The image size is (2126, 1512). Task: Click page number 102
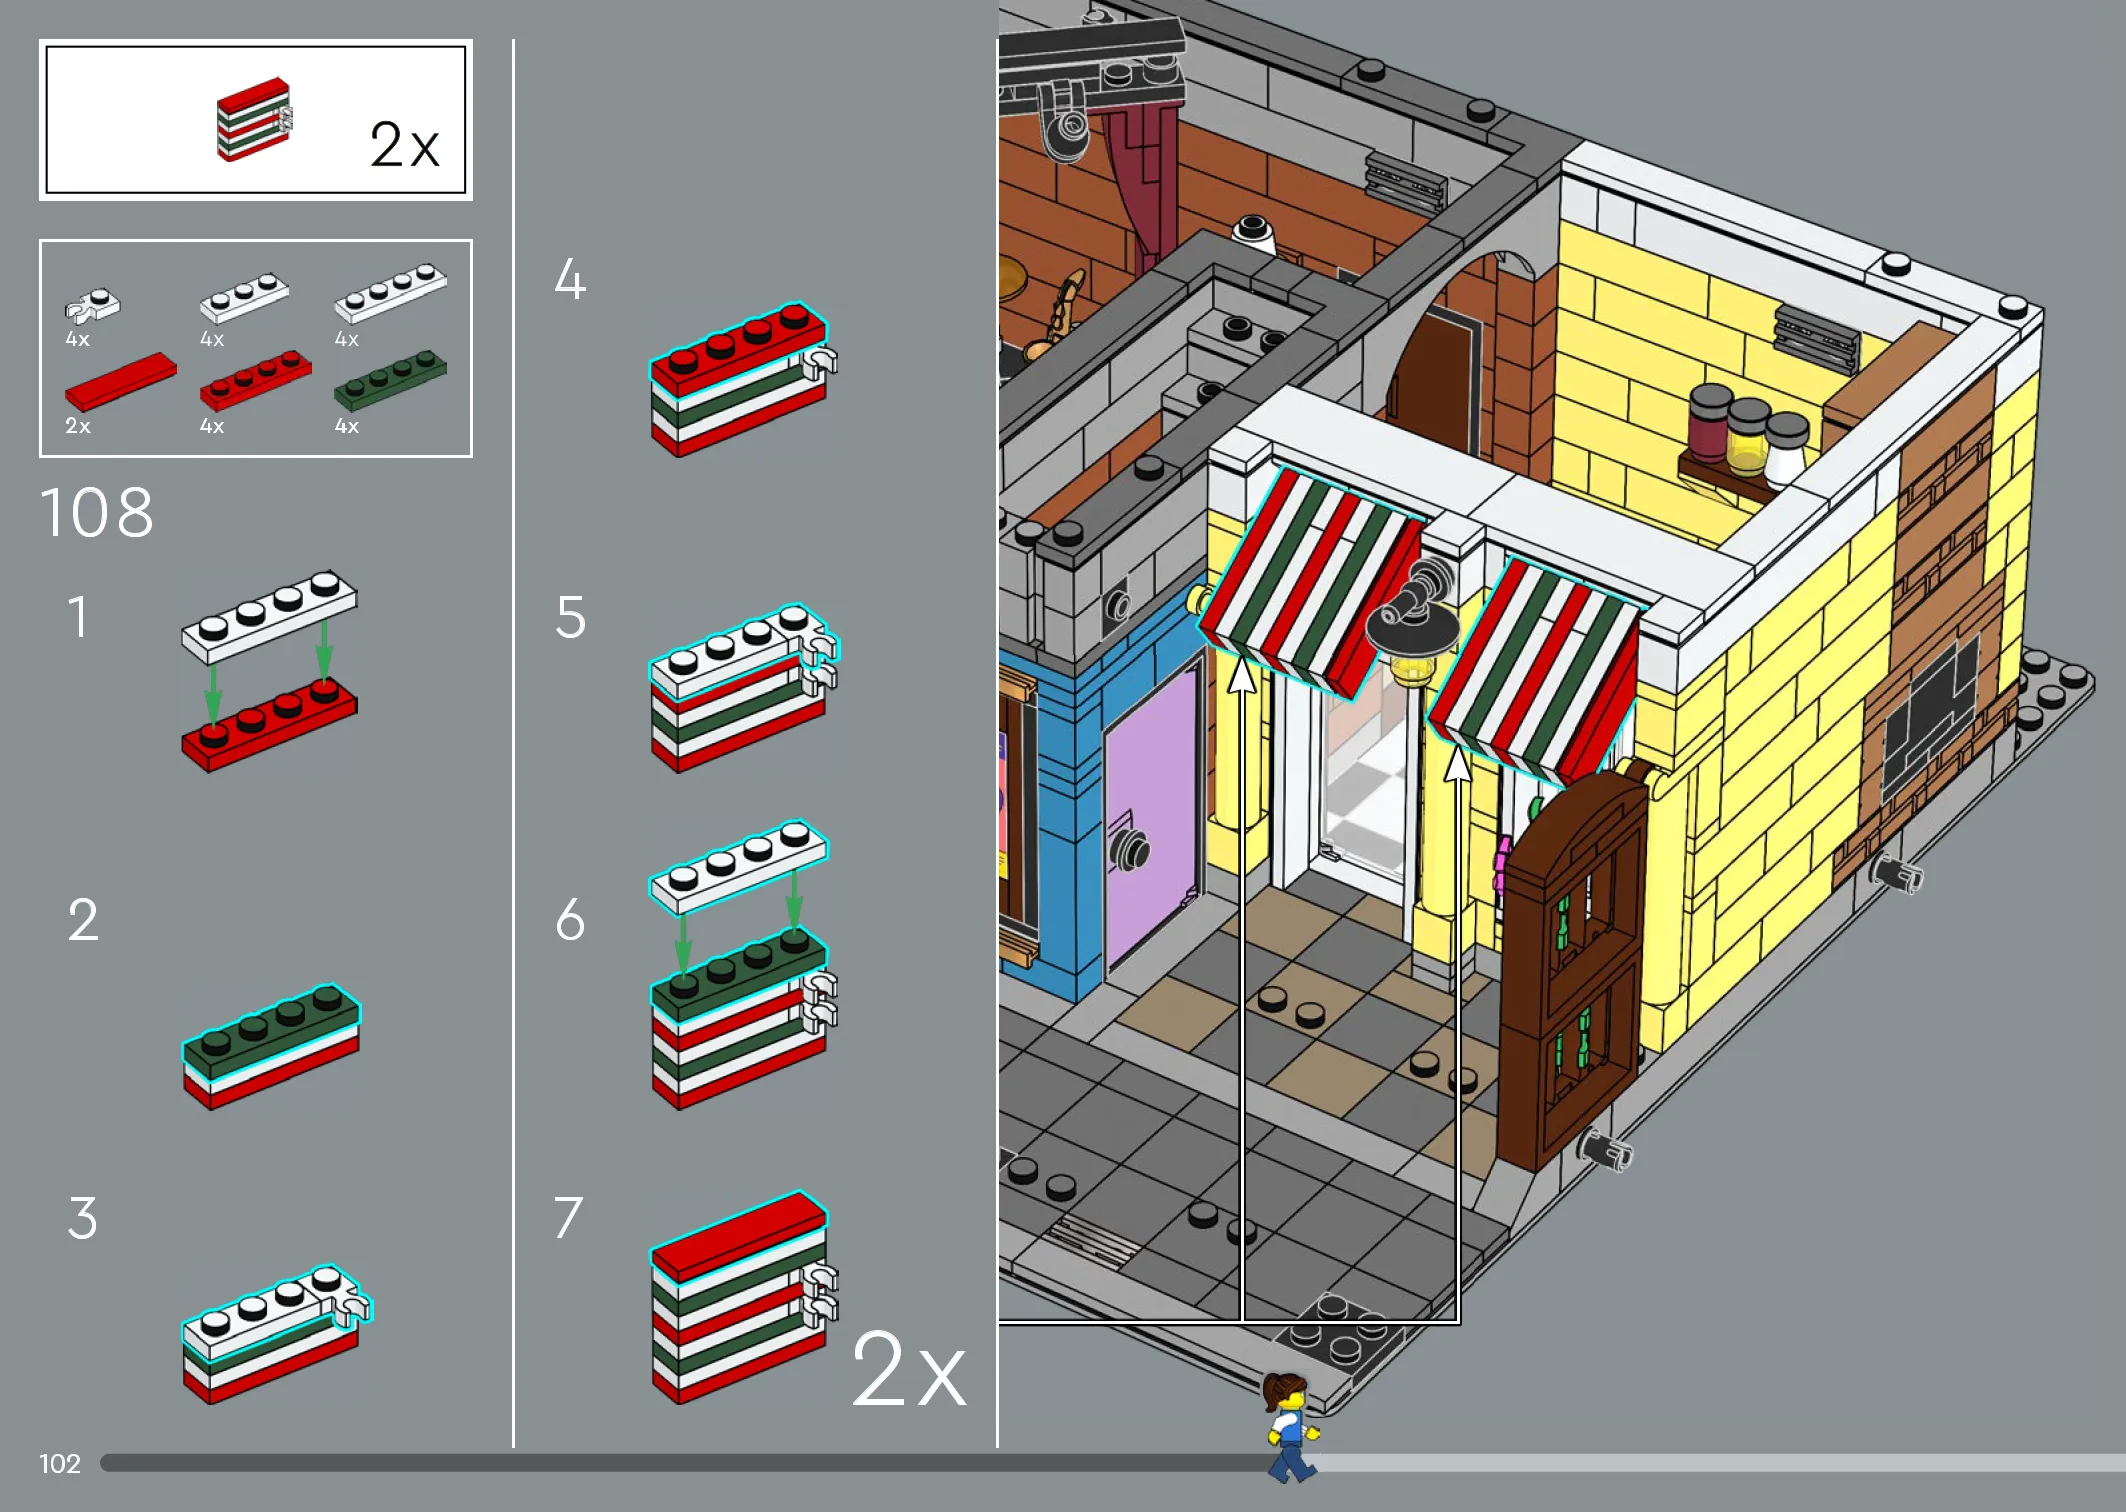coord(59,1464)
